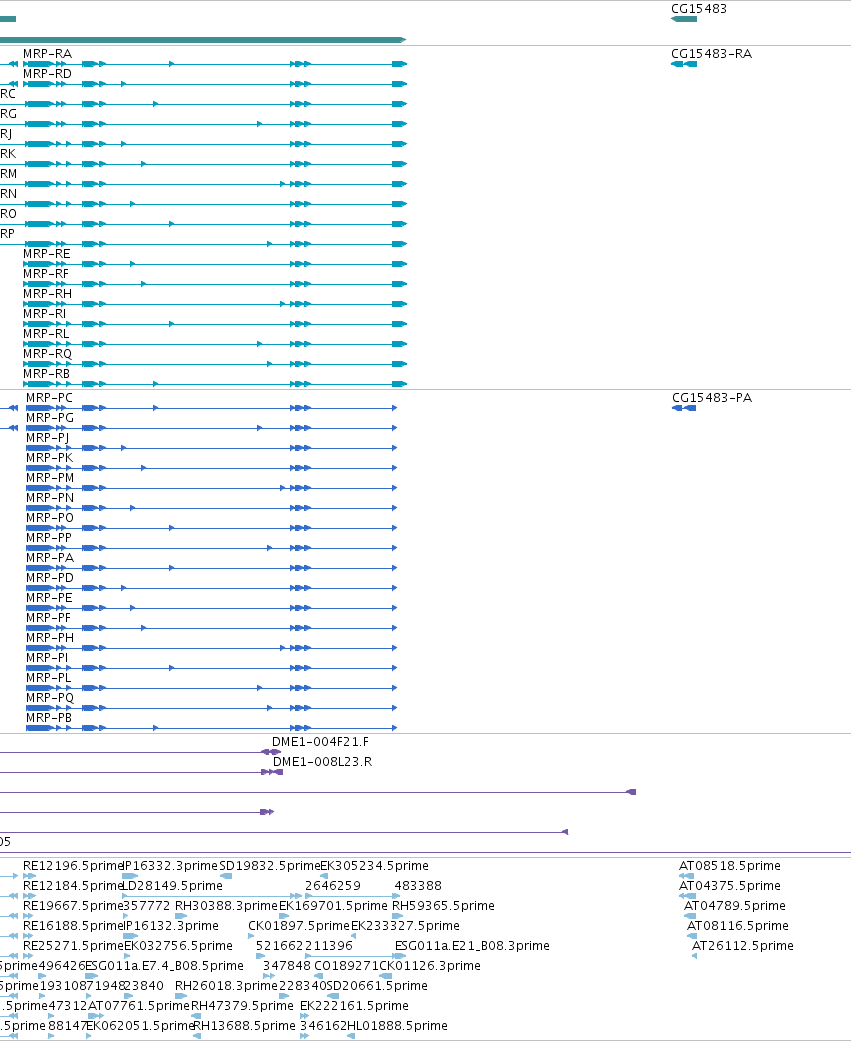Viewport: 851px width, 1041px height.
Task: Click EST CK01897.5prime
Action: tap(299, 925)
